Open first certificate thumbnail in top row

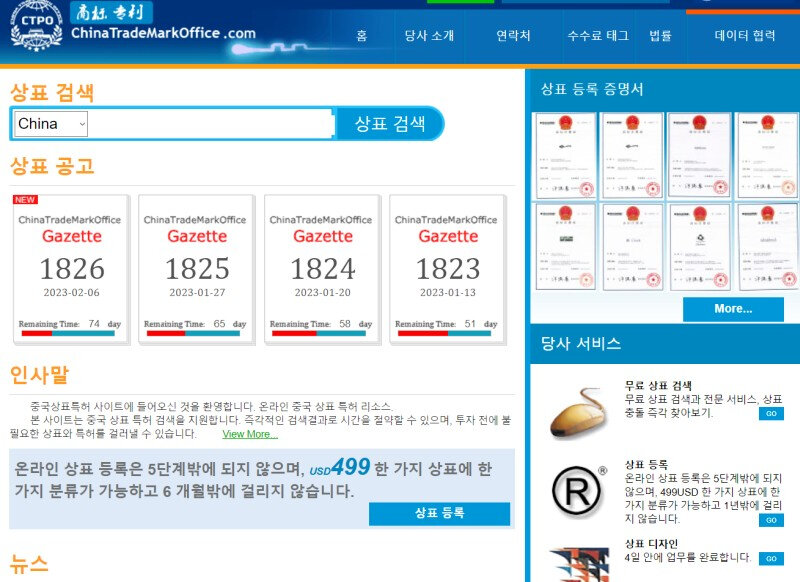click(564, 155)
